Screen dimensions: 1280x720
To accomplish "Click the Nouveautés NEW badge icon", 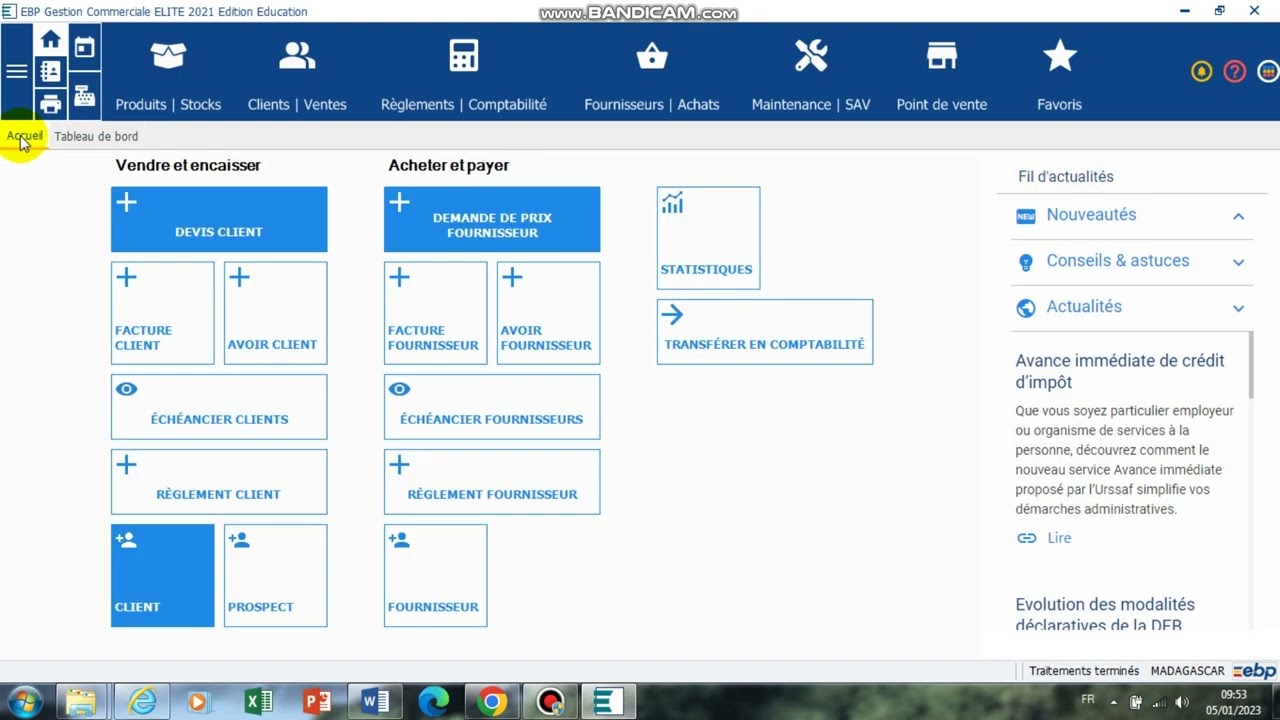I will tap(1025, 216).
